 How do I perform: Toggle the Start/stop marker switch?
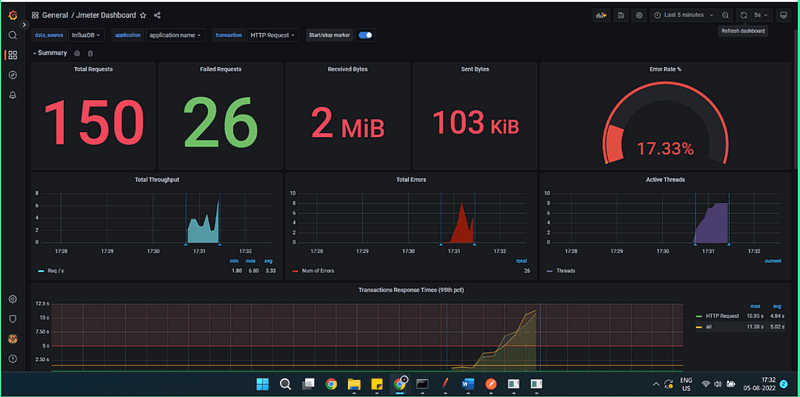[365, 35]
